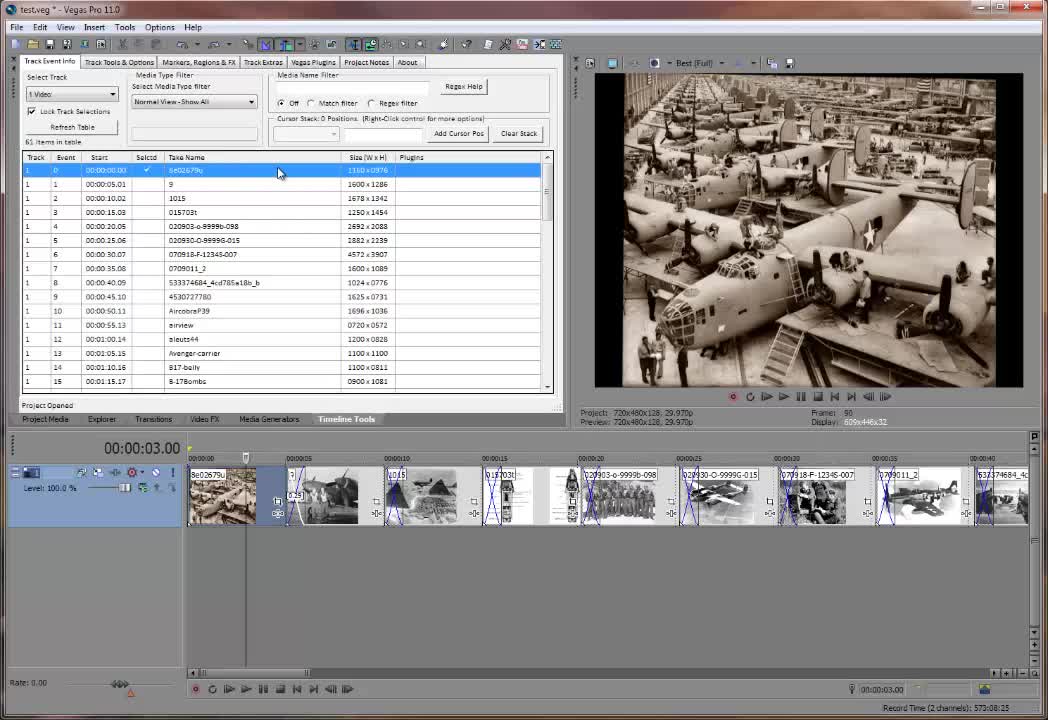This screenshot has height=720, width=1048.
Task: Open the Split Screen View dropdown in preview toolbar
Action: coord(670,63)
